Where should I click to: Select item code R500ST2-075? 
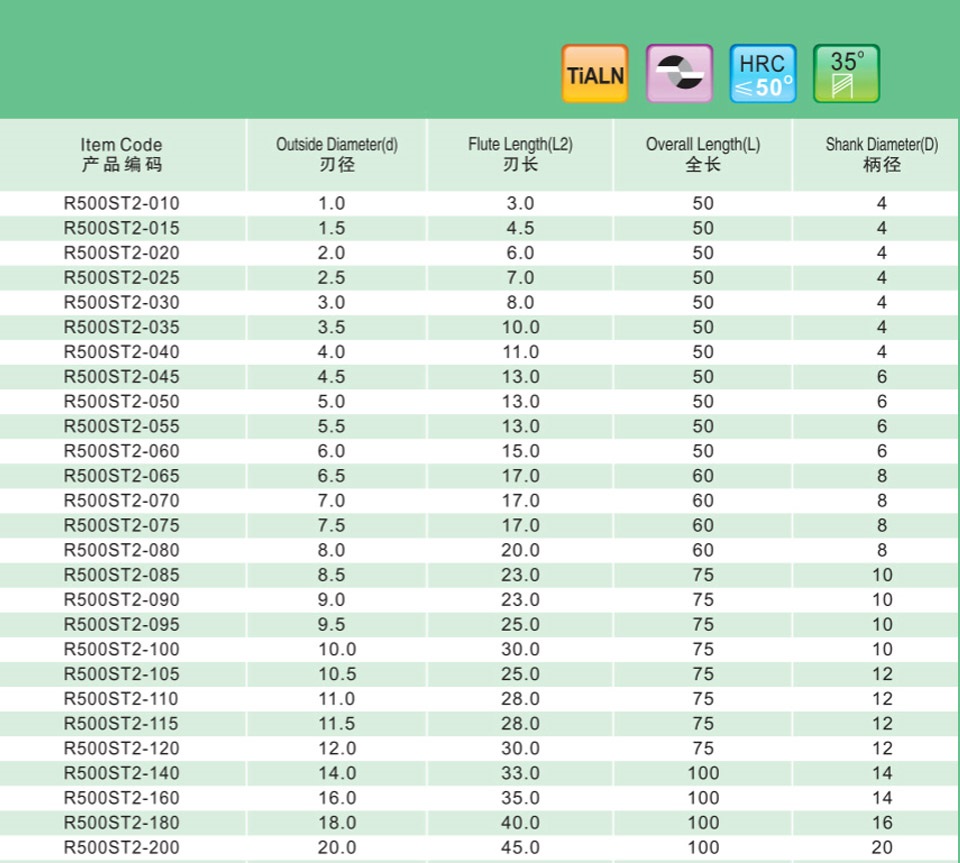122,526
